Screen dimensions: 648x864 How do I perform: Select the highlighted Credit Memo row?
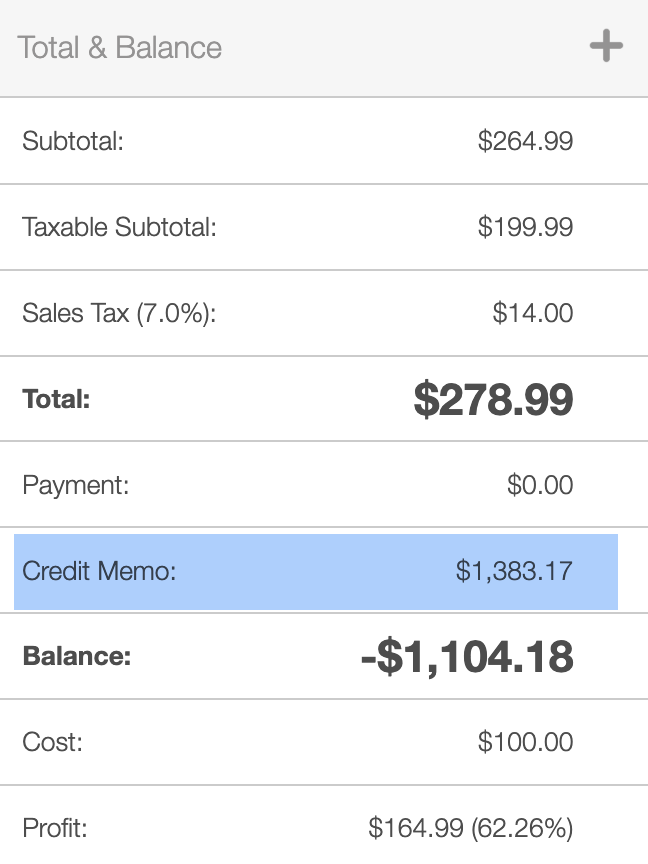pos(316,571)
